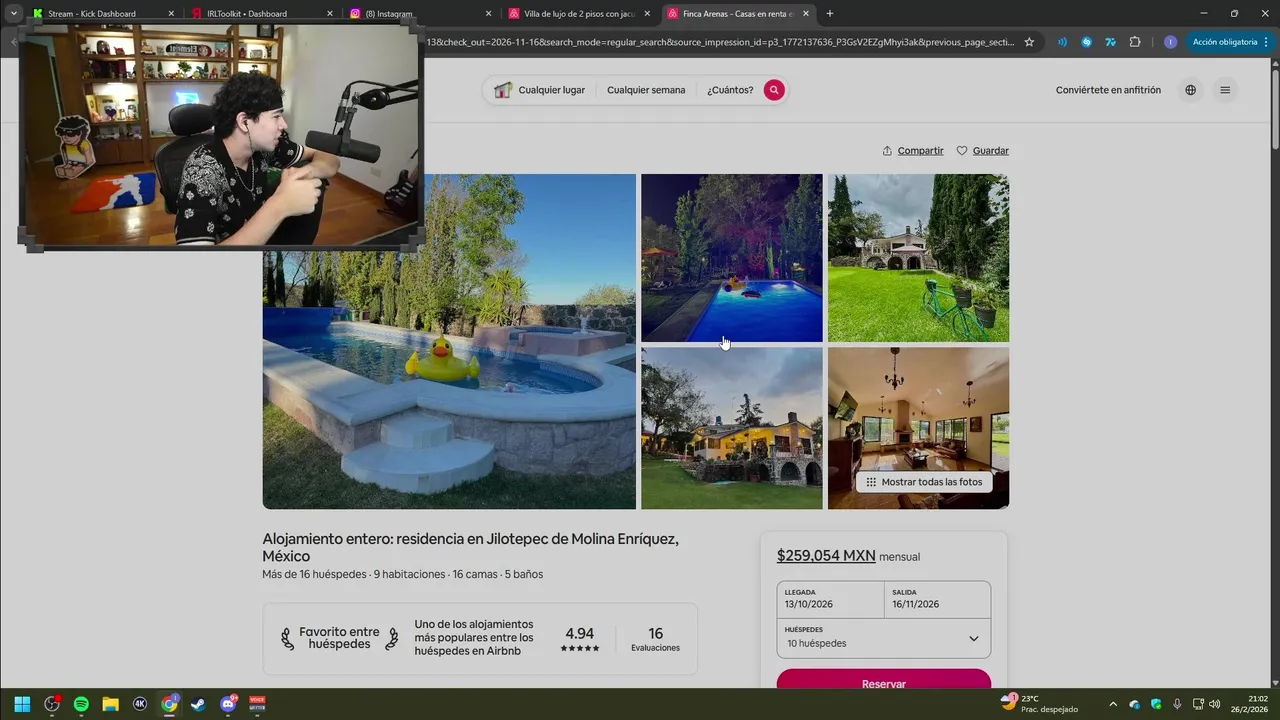The image size is (1280, 720).
Task: Click the network display tray icon
Action: [1197, 704]
